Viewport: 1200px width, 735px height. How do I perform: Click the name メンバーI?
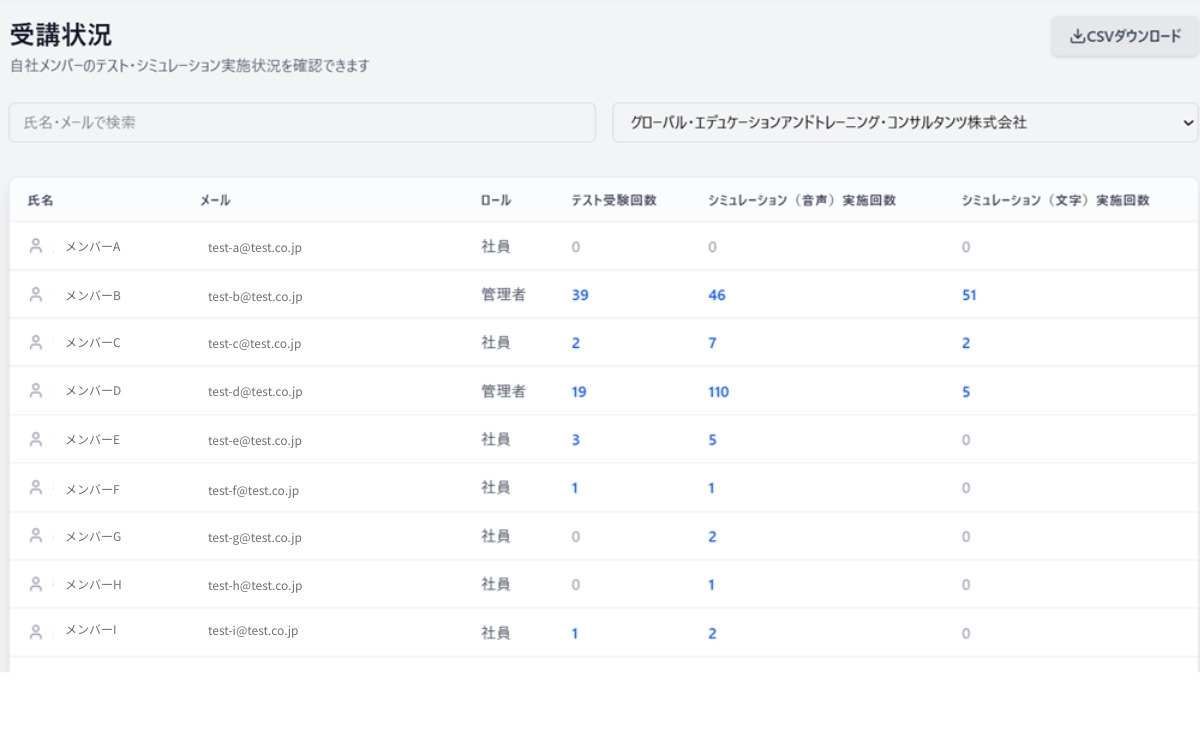tap(91, 630)
